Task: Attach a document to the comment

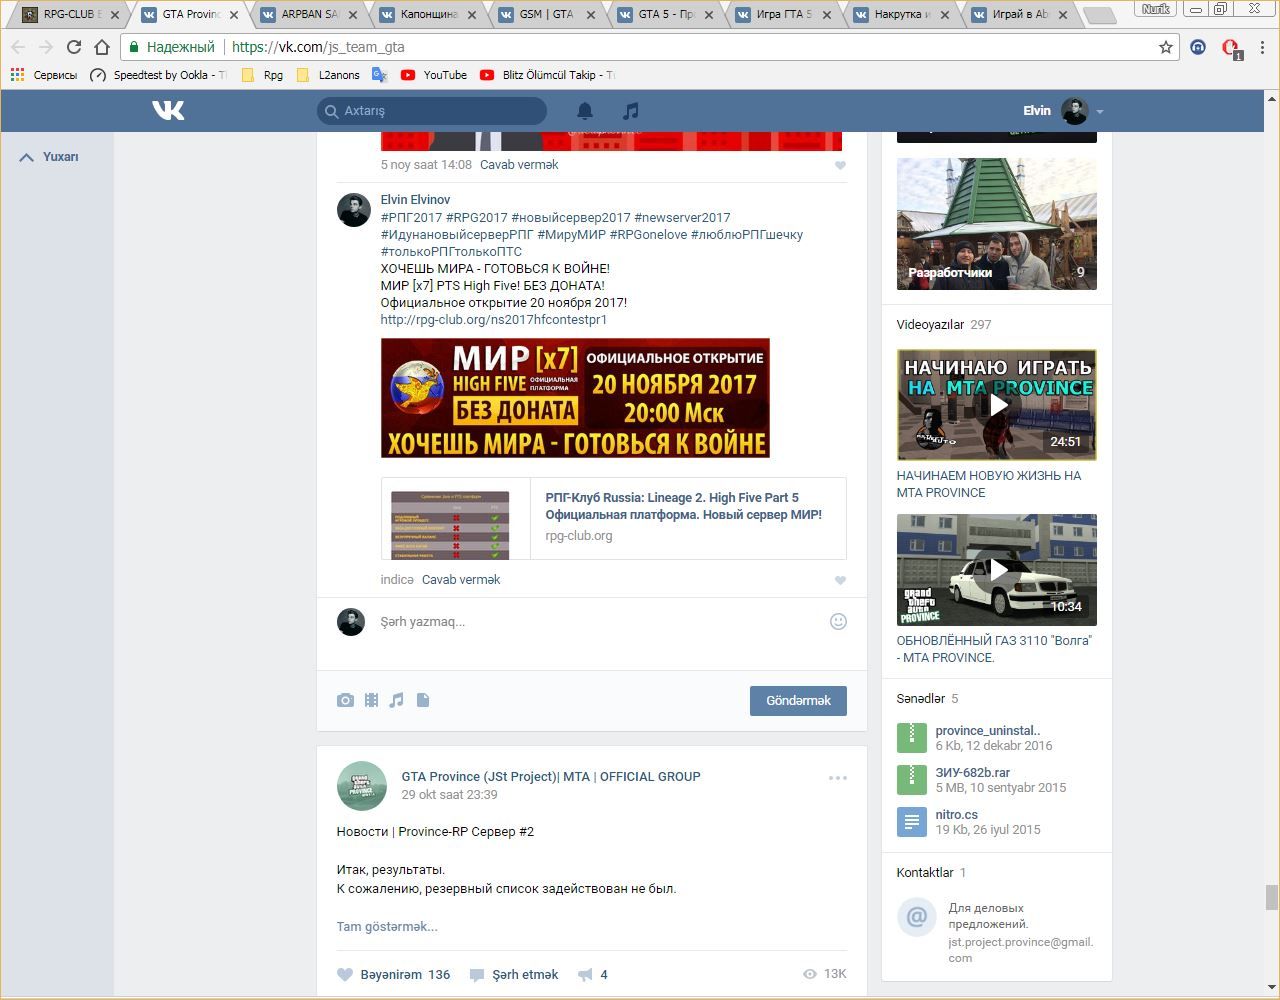Action: 423,700
